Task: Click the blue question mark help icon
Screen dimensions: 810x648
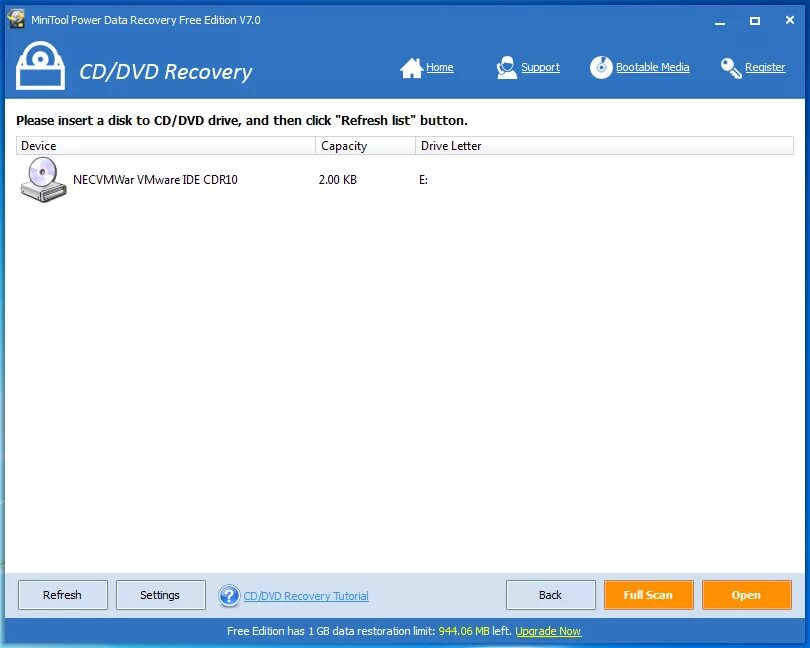Action: click(x=229, y=595)
